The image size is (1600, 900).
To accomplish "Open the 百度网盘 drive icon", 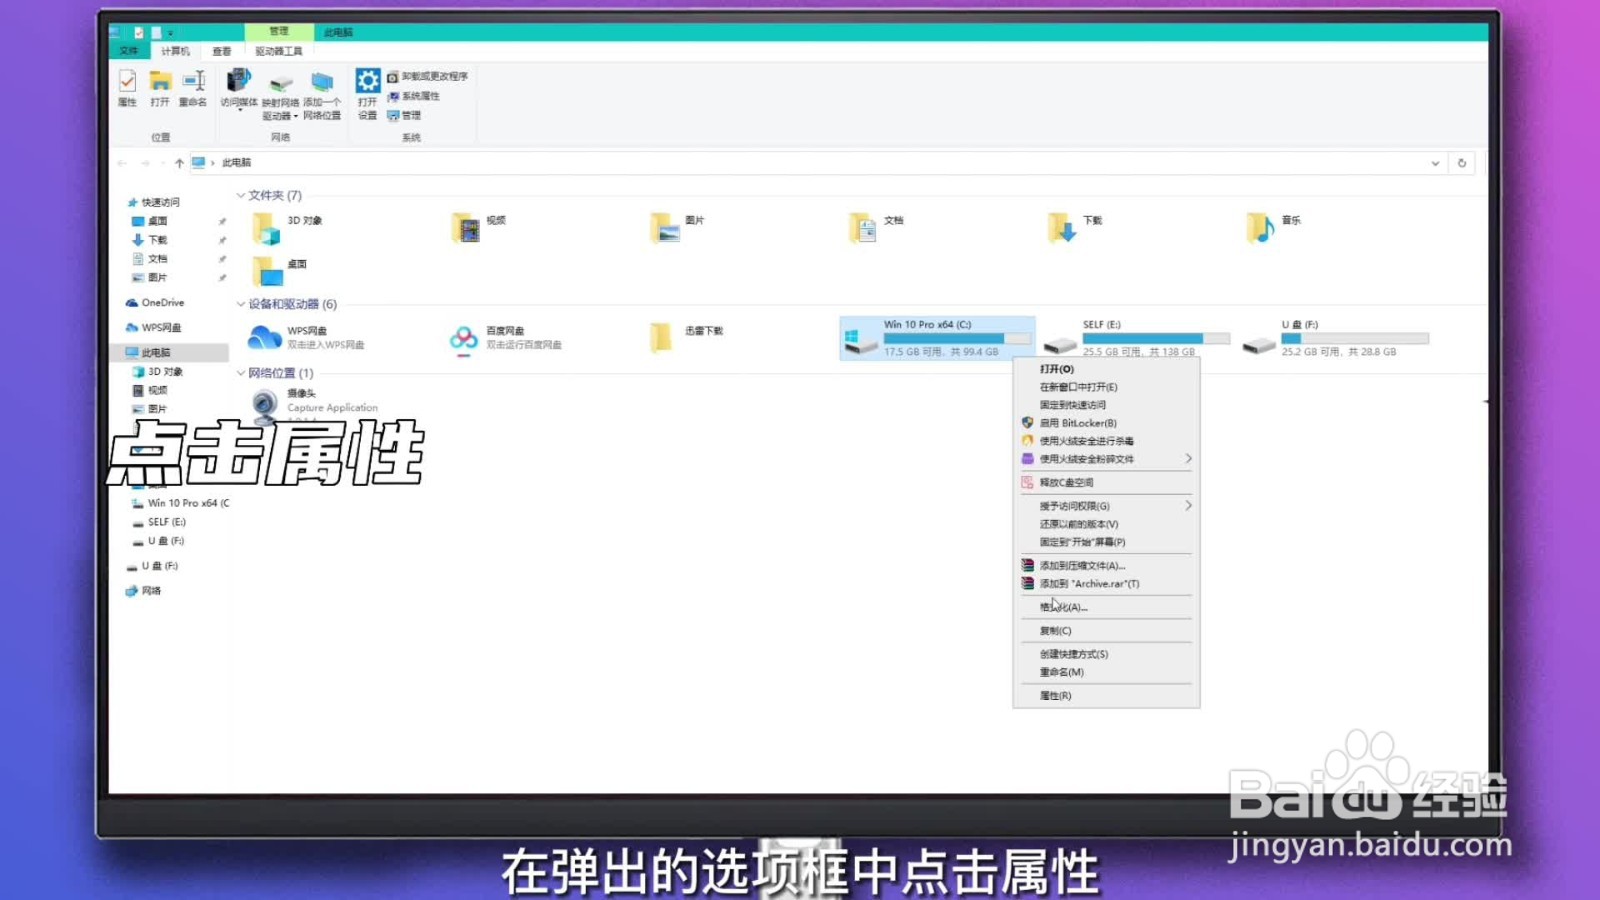I will coord(462,338).
